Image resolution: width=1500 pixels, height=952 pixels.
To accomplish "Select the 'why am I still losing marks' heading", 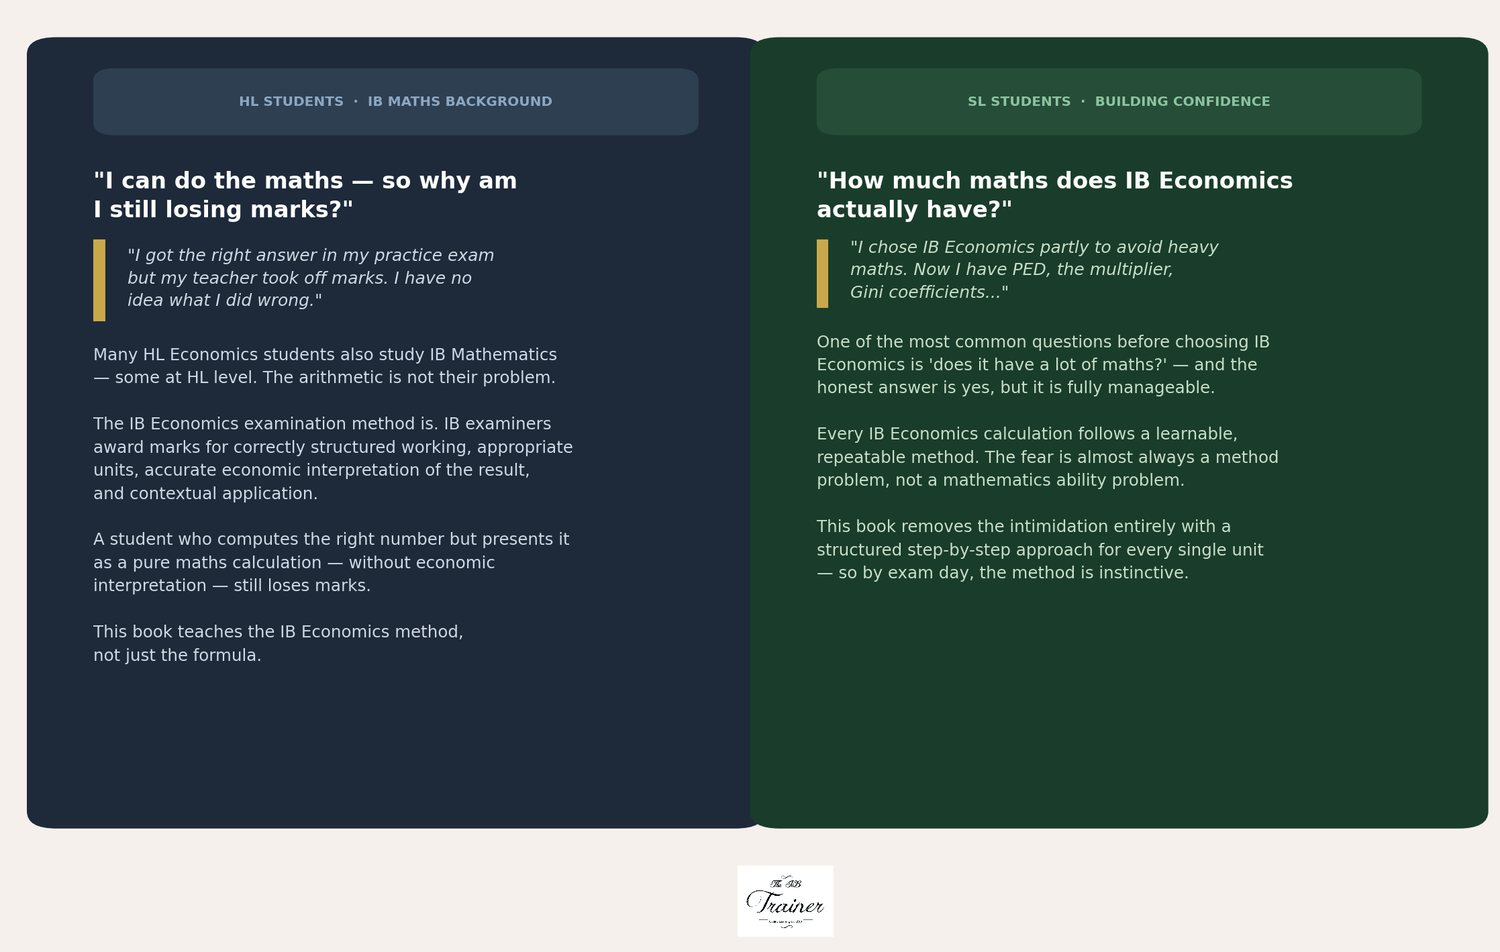I will click(x=305, y=195).
